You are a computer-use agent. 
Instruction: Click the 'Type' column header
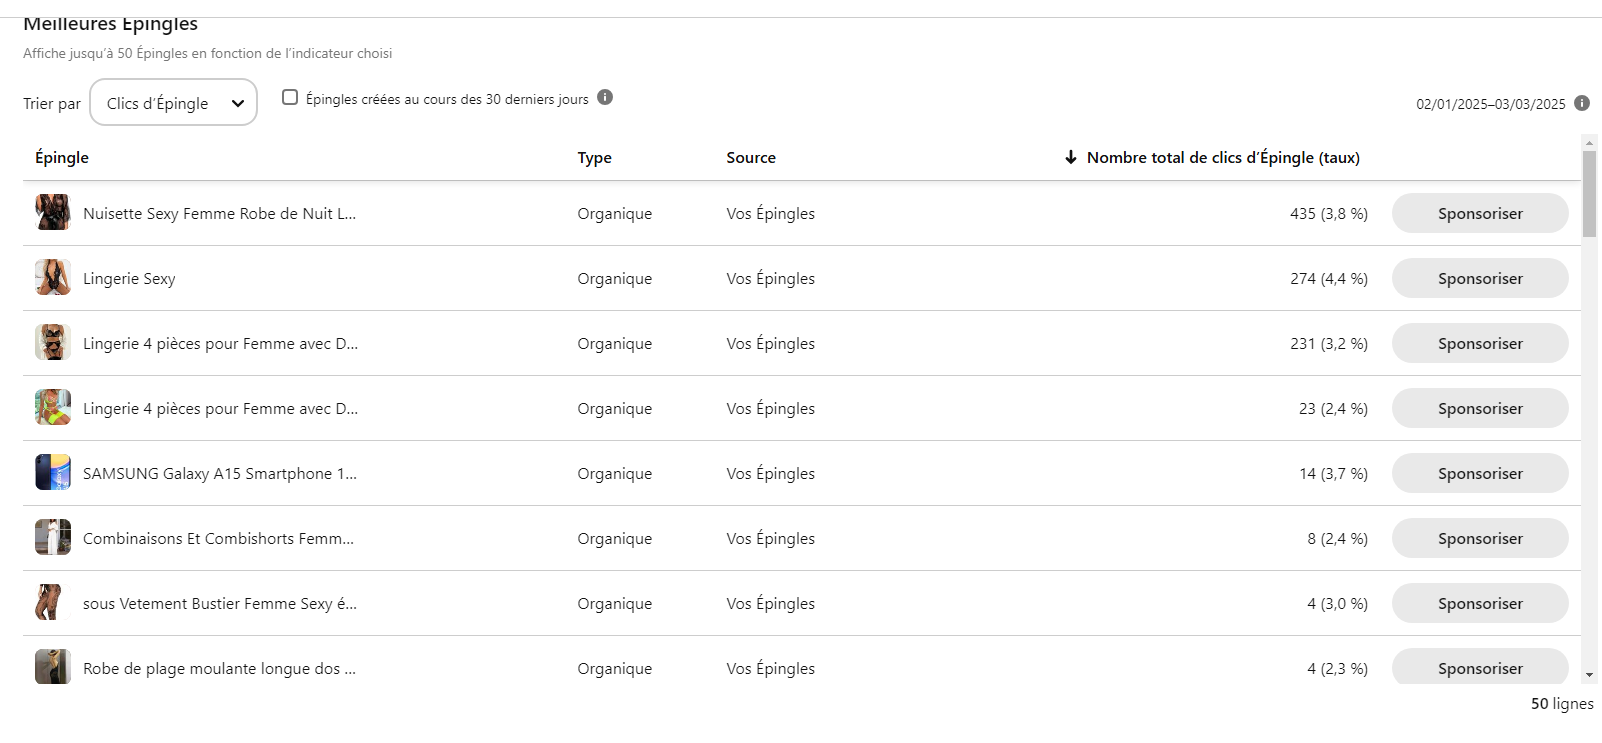(x=594, y=157)
